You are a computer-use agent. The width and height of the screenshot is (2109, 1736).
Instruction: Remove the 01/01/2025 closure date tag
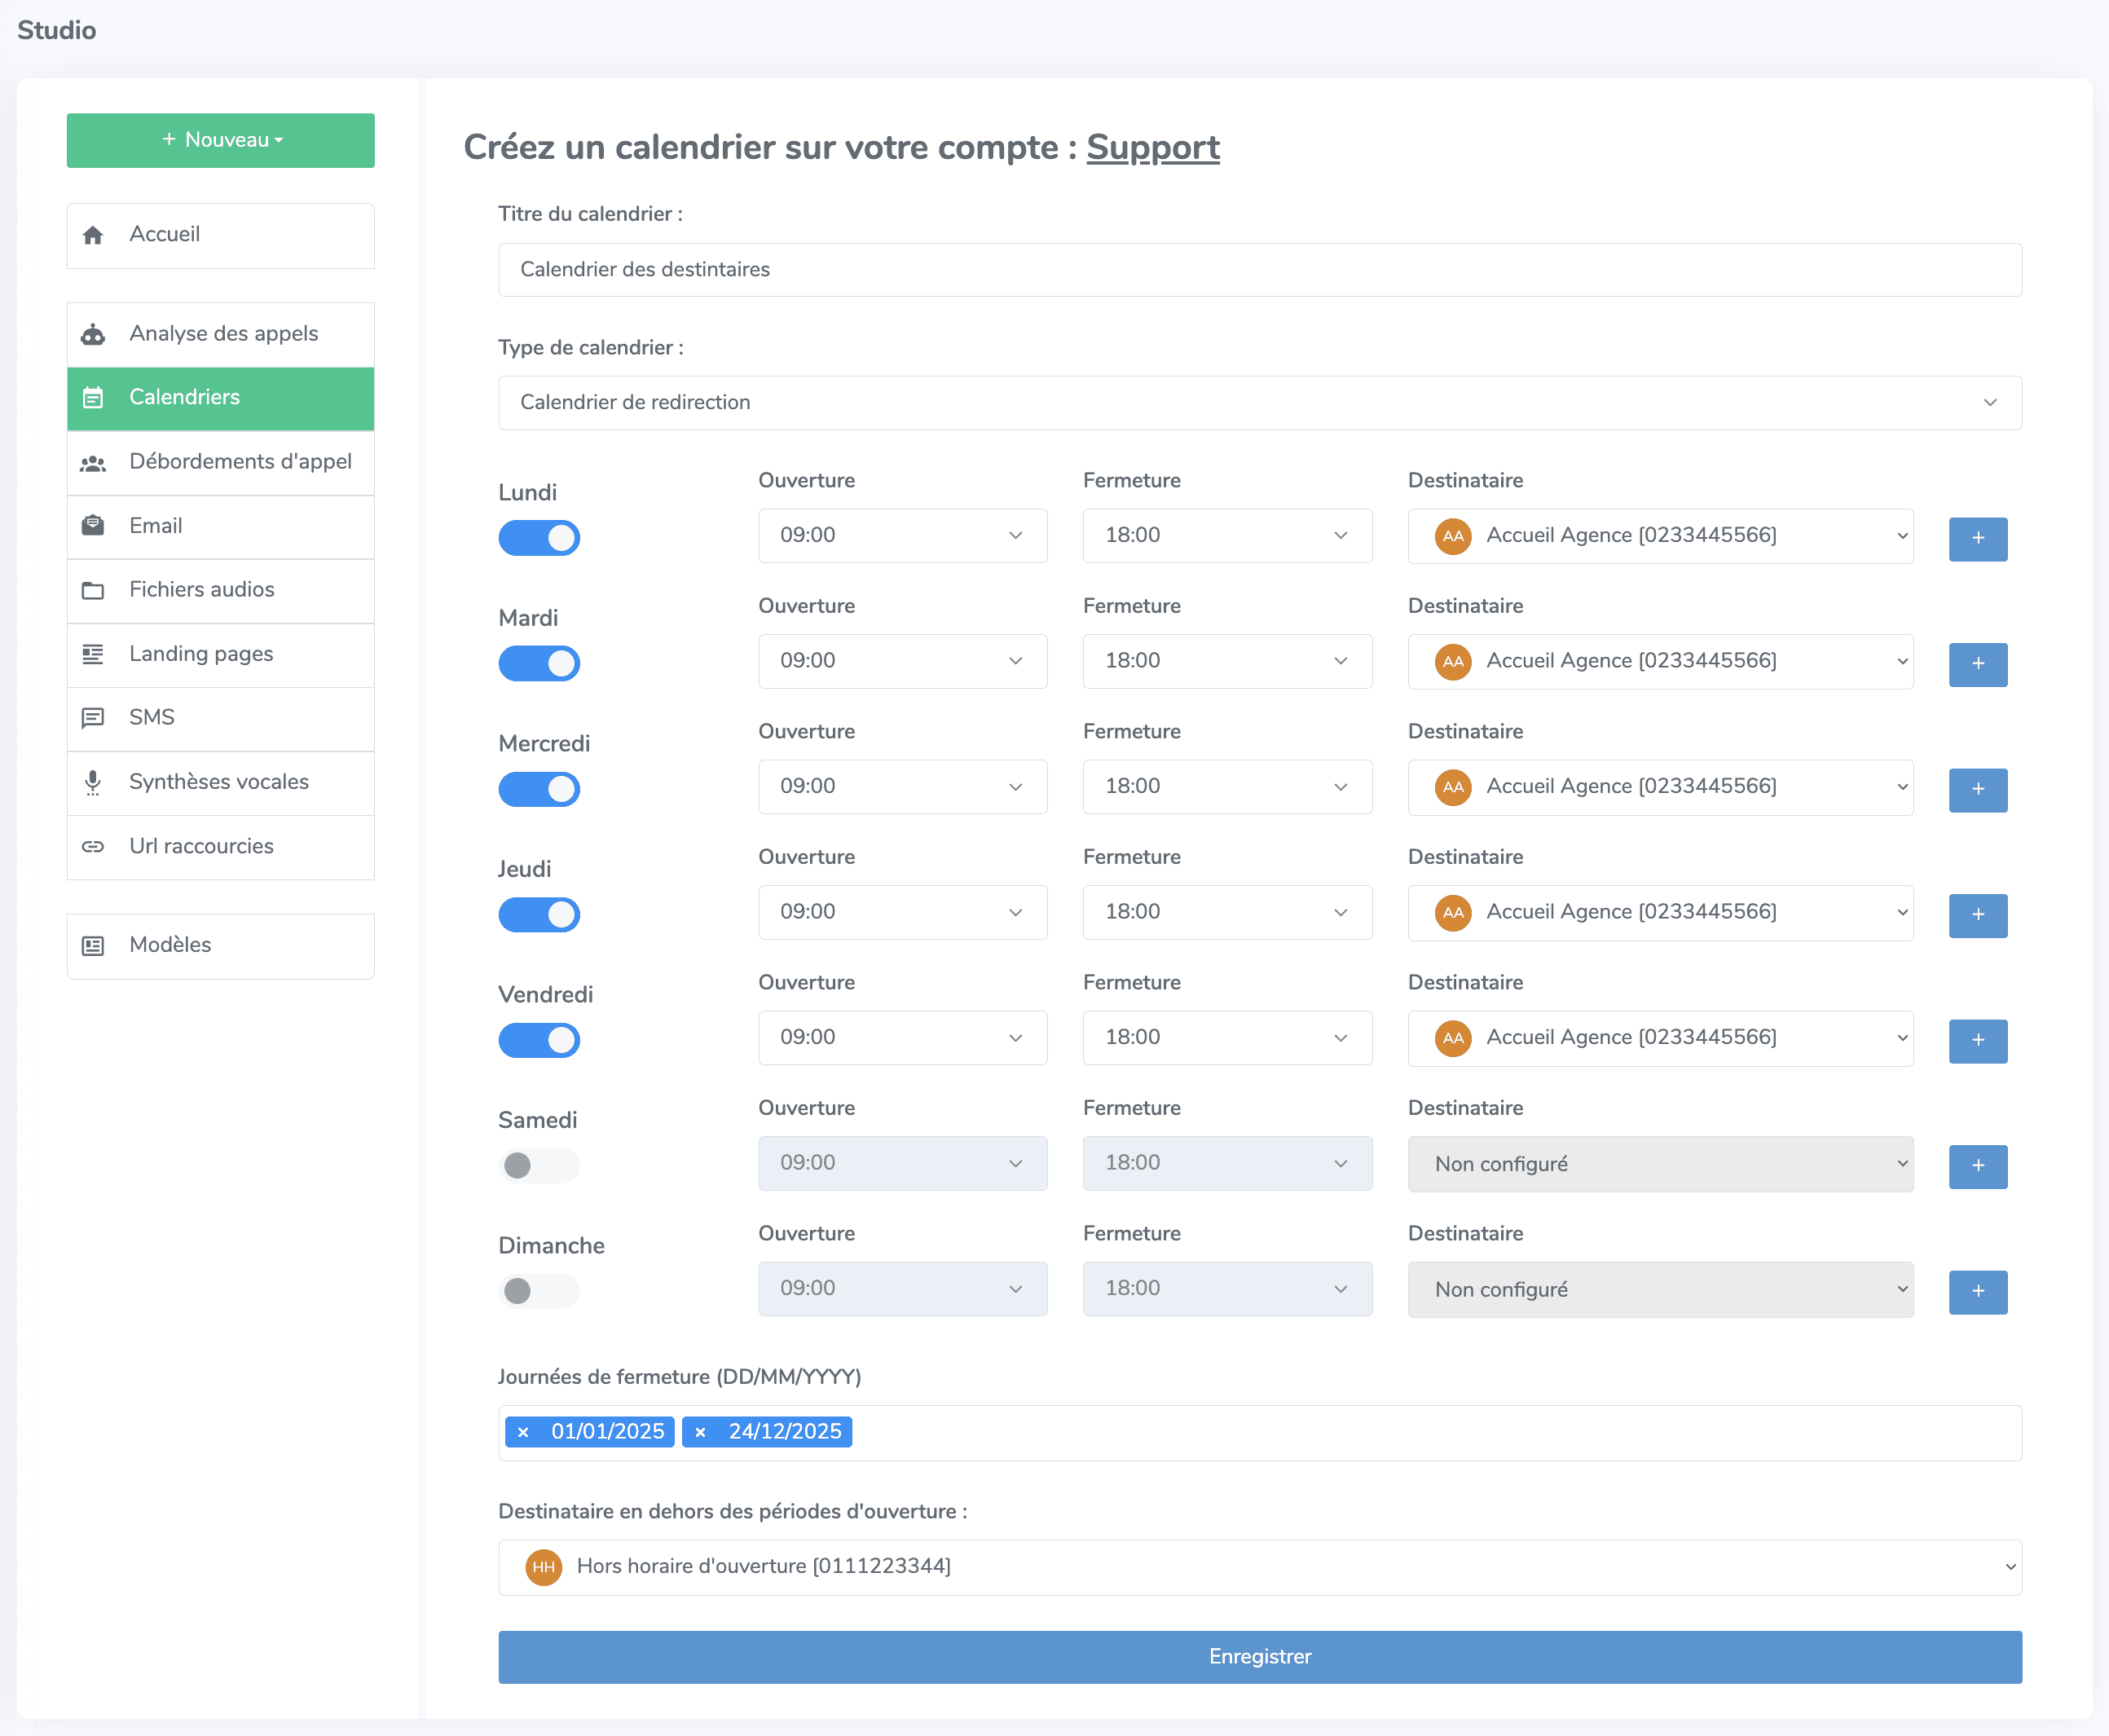click(x=524, y=1431)
